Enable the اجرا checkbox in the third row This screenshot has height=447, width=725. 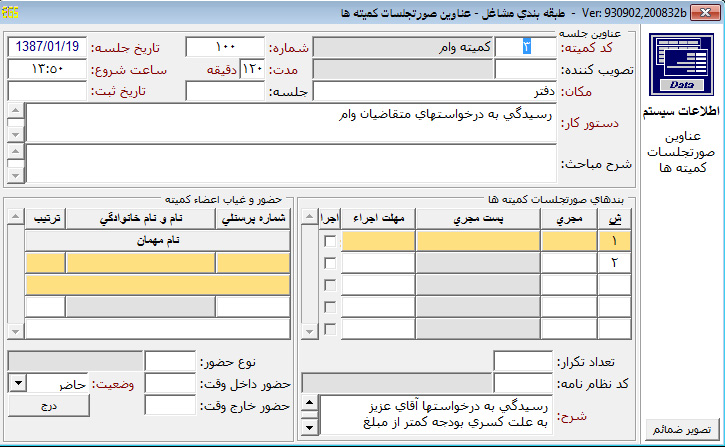(x=330, y=285)
